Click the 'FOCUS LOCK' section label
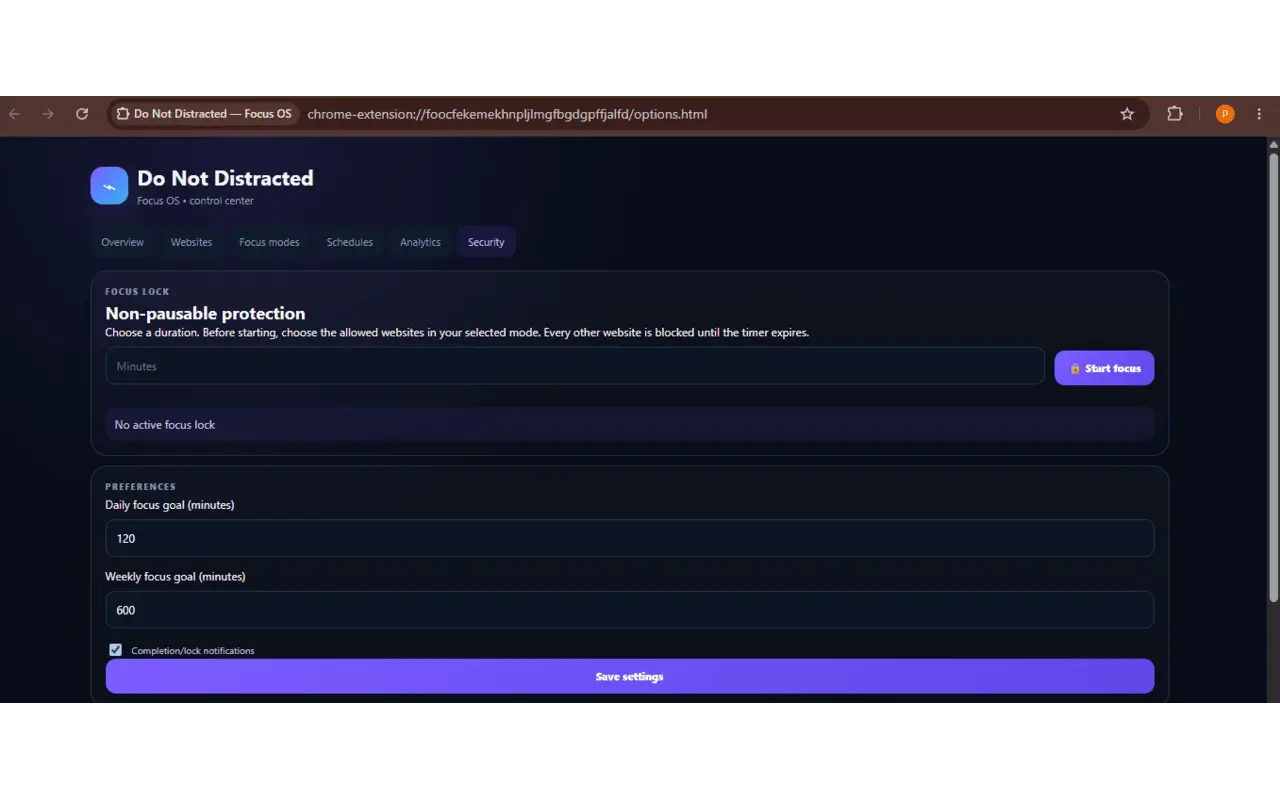The width and height of the screenshot is (1280, 800). [x=137, y=292]
